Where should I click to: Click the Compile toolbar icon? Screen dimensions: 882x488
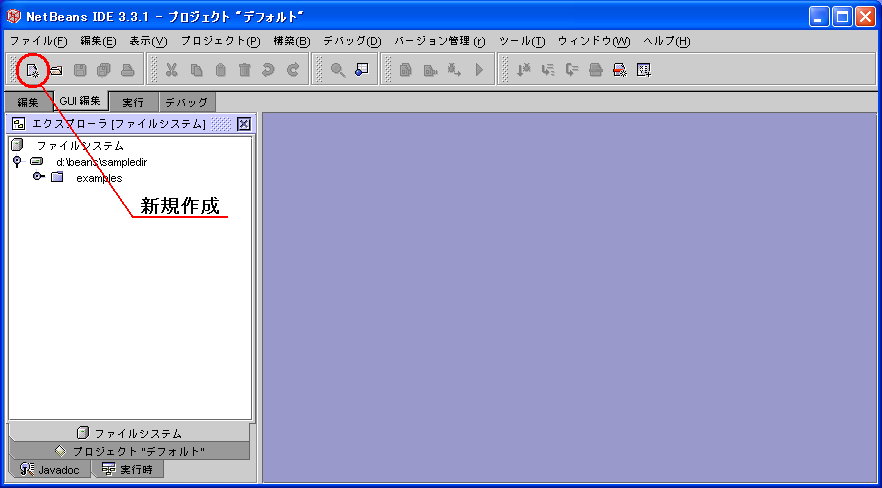(406, 70)
